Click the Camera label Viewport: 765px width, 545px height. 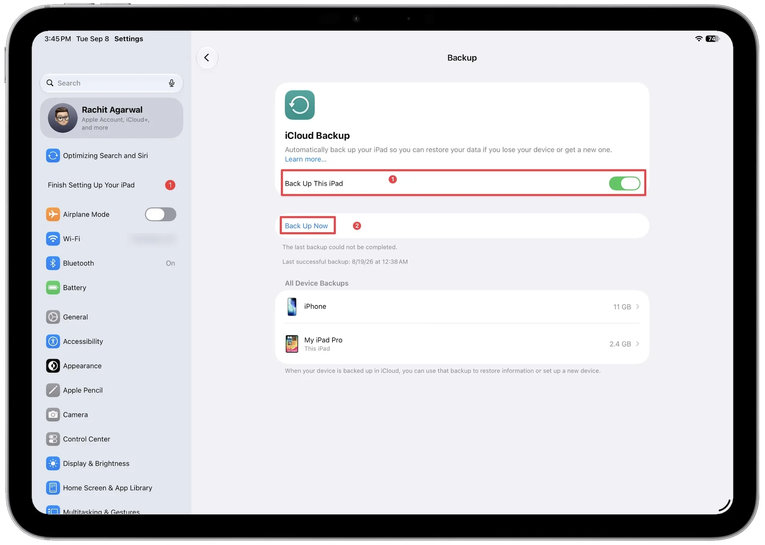coord(76,415)
